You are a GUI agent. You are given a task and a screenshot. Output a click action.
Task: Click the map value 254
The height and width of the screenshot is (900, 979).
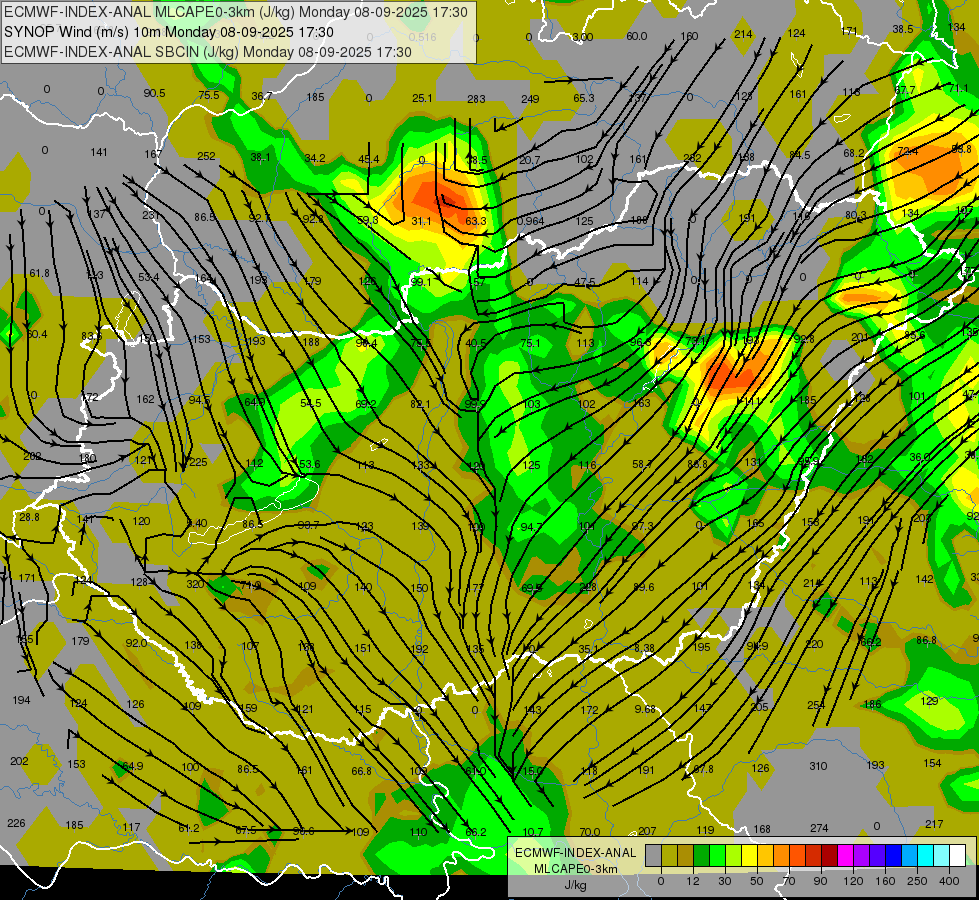816,705
